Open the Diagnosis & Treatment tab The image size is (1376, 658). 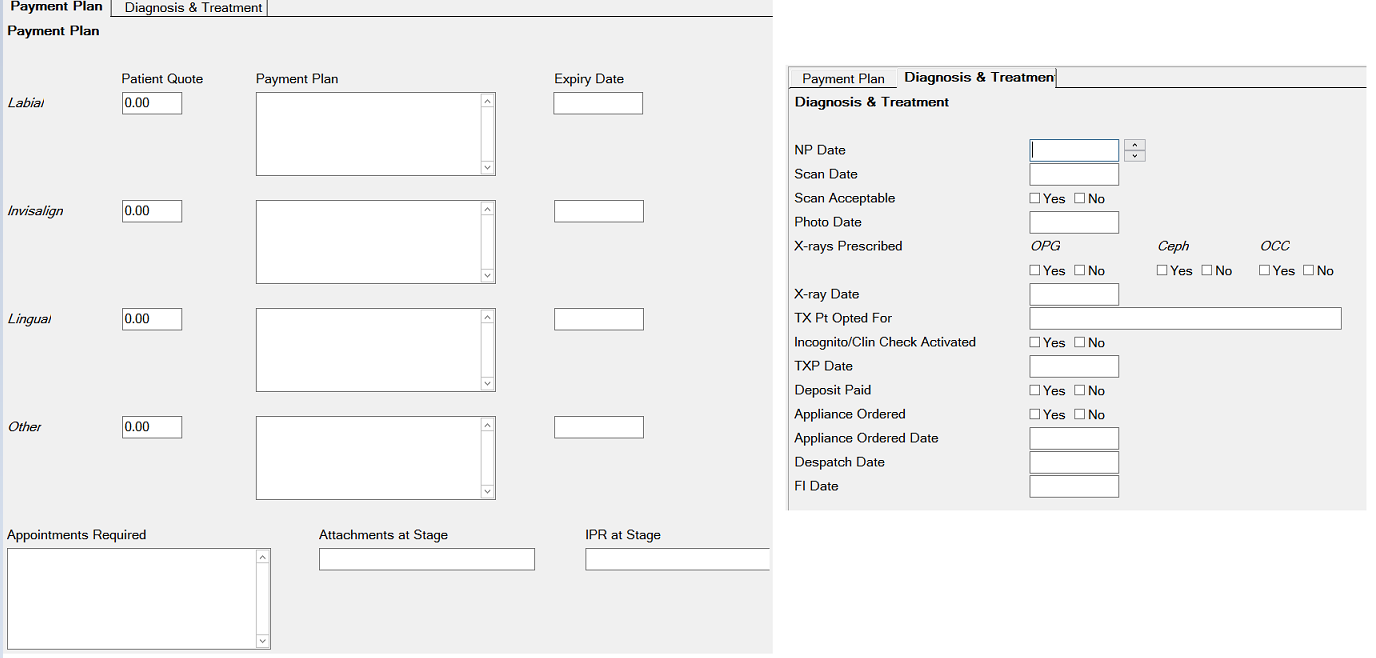point(978,77)
